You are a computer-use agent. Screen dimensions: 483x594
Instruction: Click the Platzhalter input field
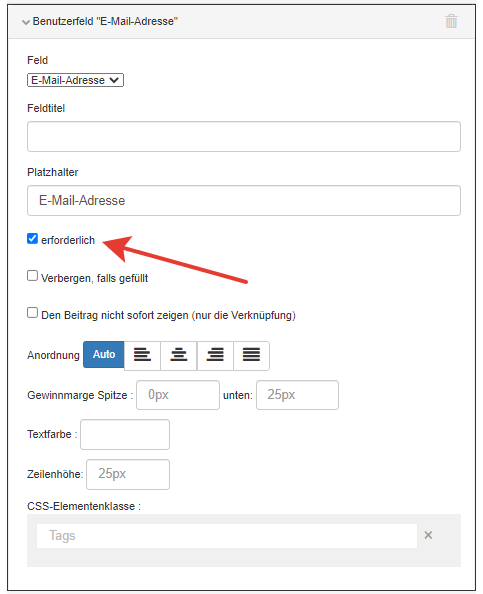(244, 200)
